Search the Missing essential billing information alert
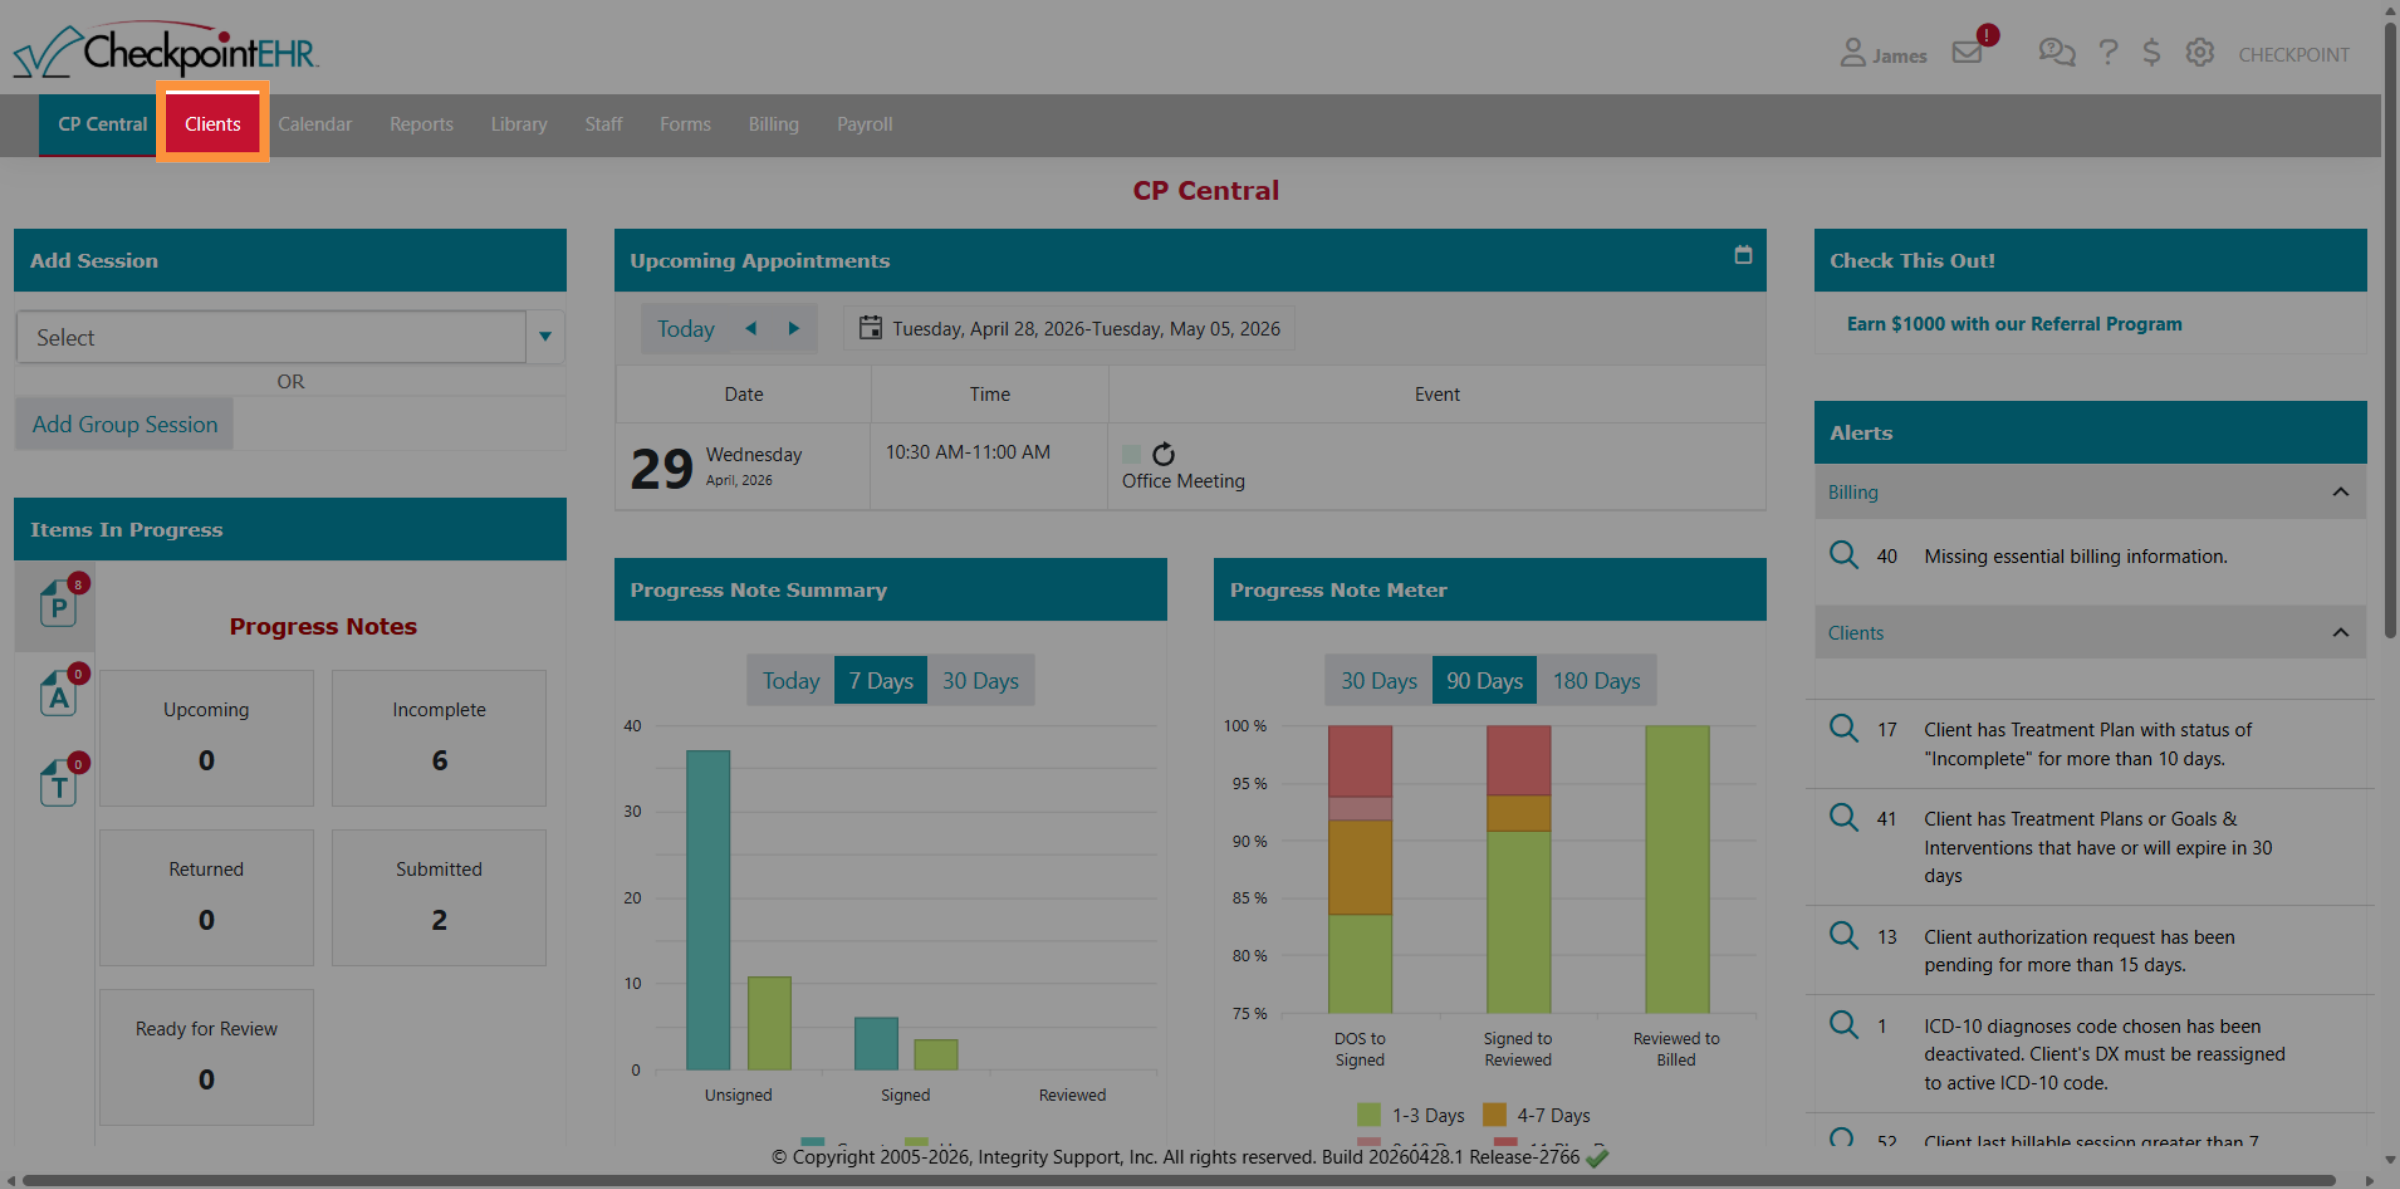 pos(1843,555)
